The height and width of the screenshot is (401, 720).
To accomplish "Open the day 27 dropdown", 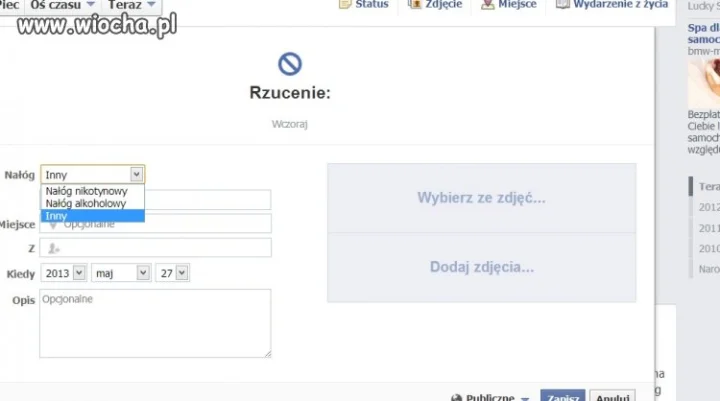I will (172, 273).
